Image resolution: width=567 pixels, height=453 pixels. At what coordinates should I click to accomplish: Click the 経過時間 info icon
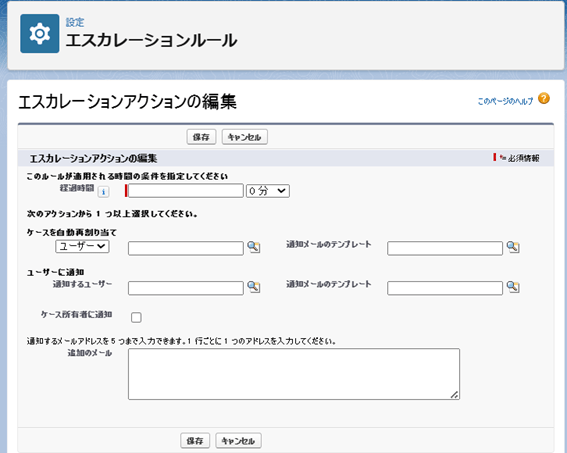tap(103, 192)
